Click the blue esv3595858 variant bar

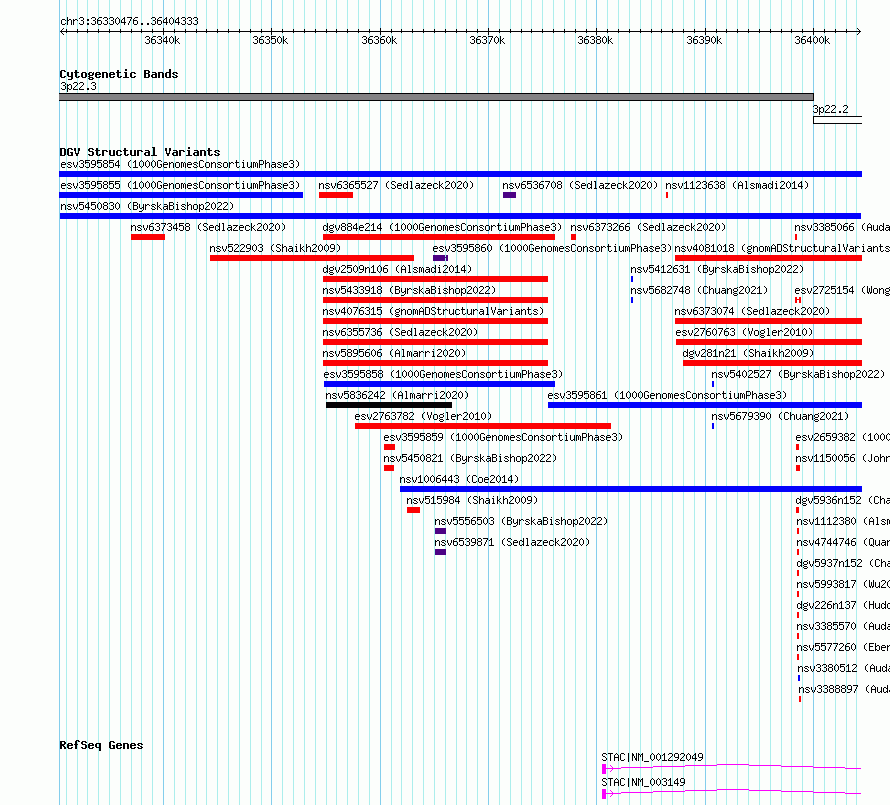coord(439,384)
